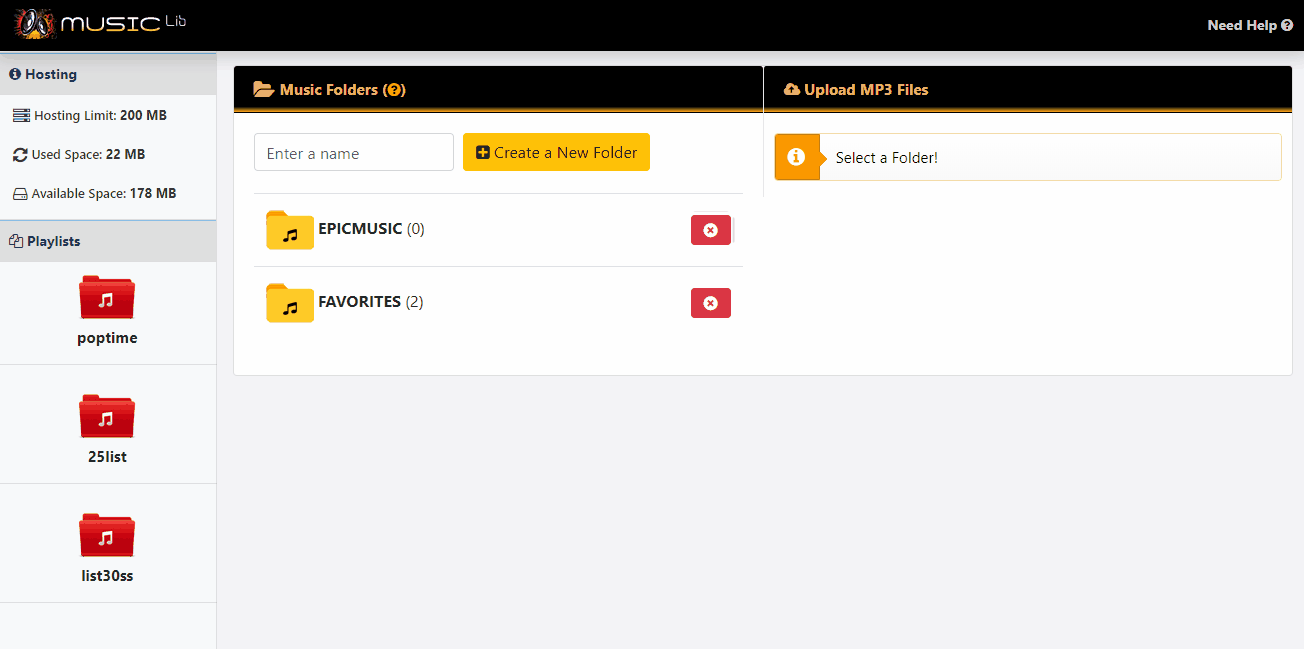1304x649 pixels.
Task: Click the Playlists panel icon
Action: tap(14, 241)
